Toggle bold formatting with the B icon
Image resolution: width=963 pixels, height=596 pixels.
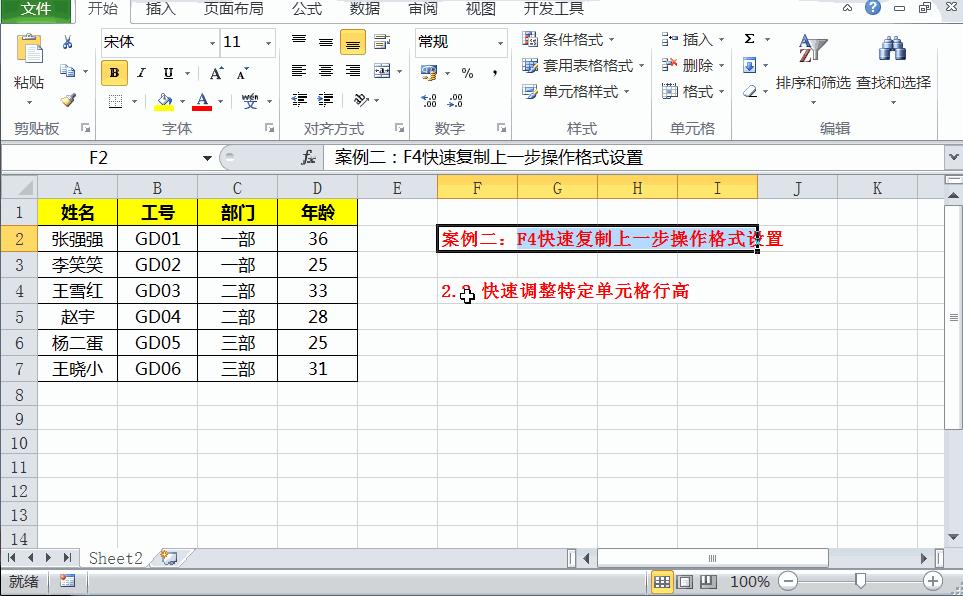point(116,73)
